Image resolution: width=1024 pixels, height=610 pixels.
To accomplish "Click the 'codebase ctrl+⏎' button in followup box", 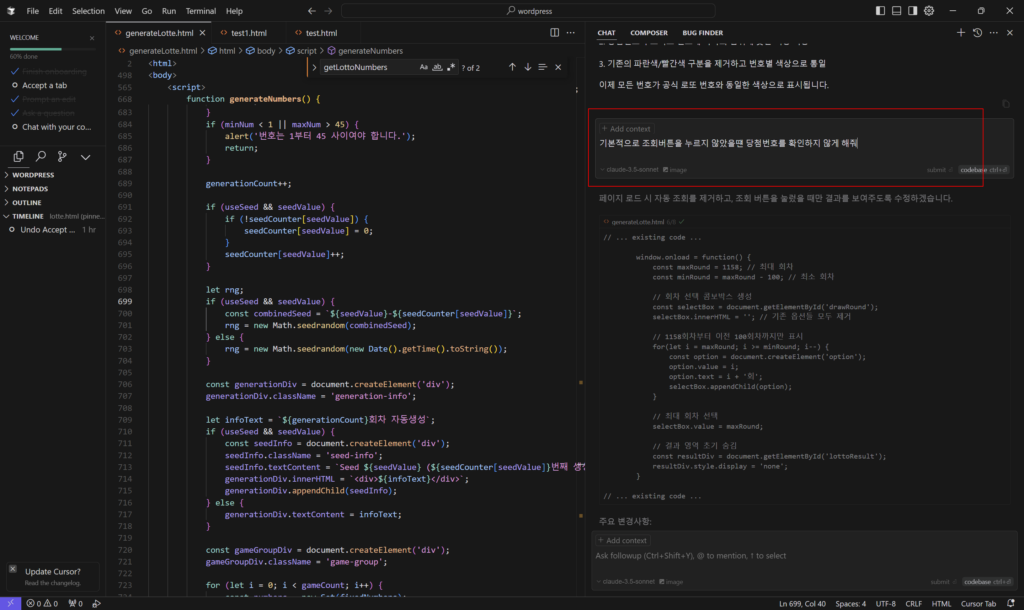I will (987, 581).
